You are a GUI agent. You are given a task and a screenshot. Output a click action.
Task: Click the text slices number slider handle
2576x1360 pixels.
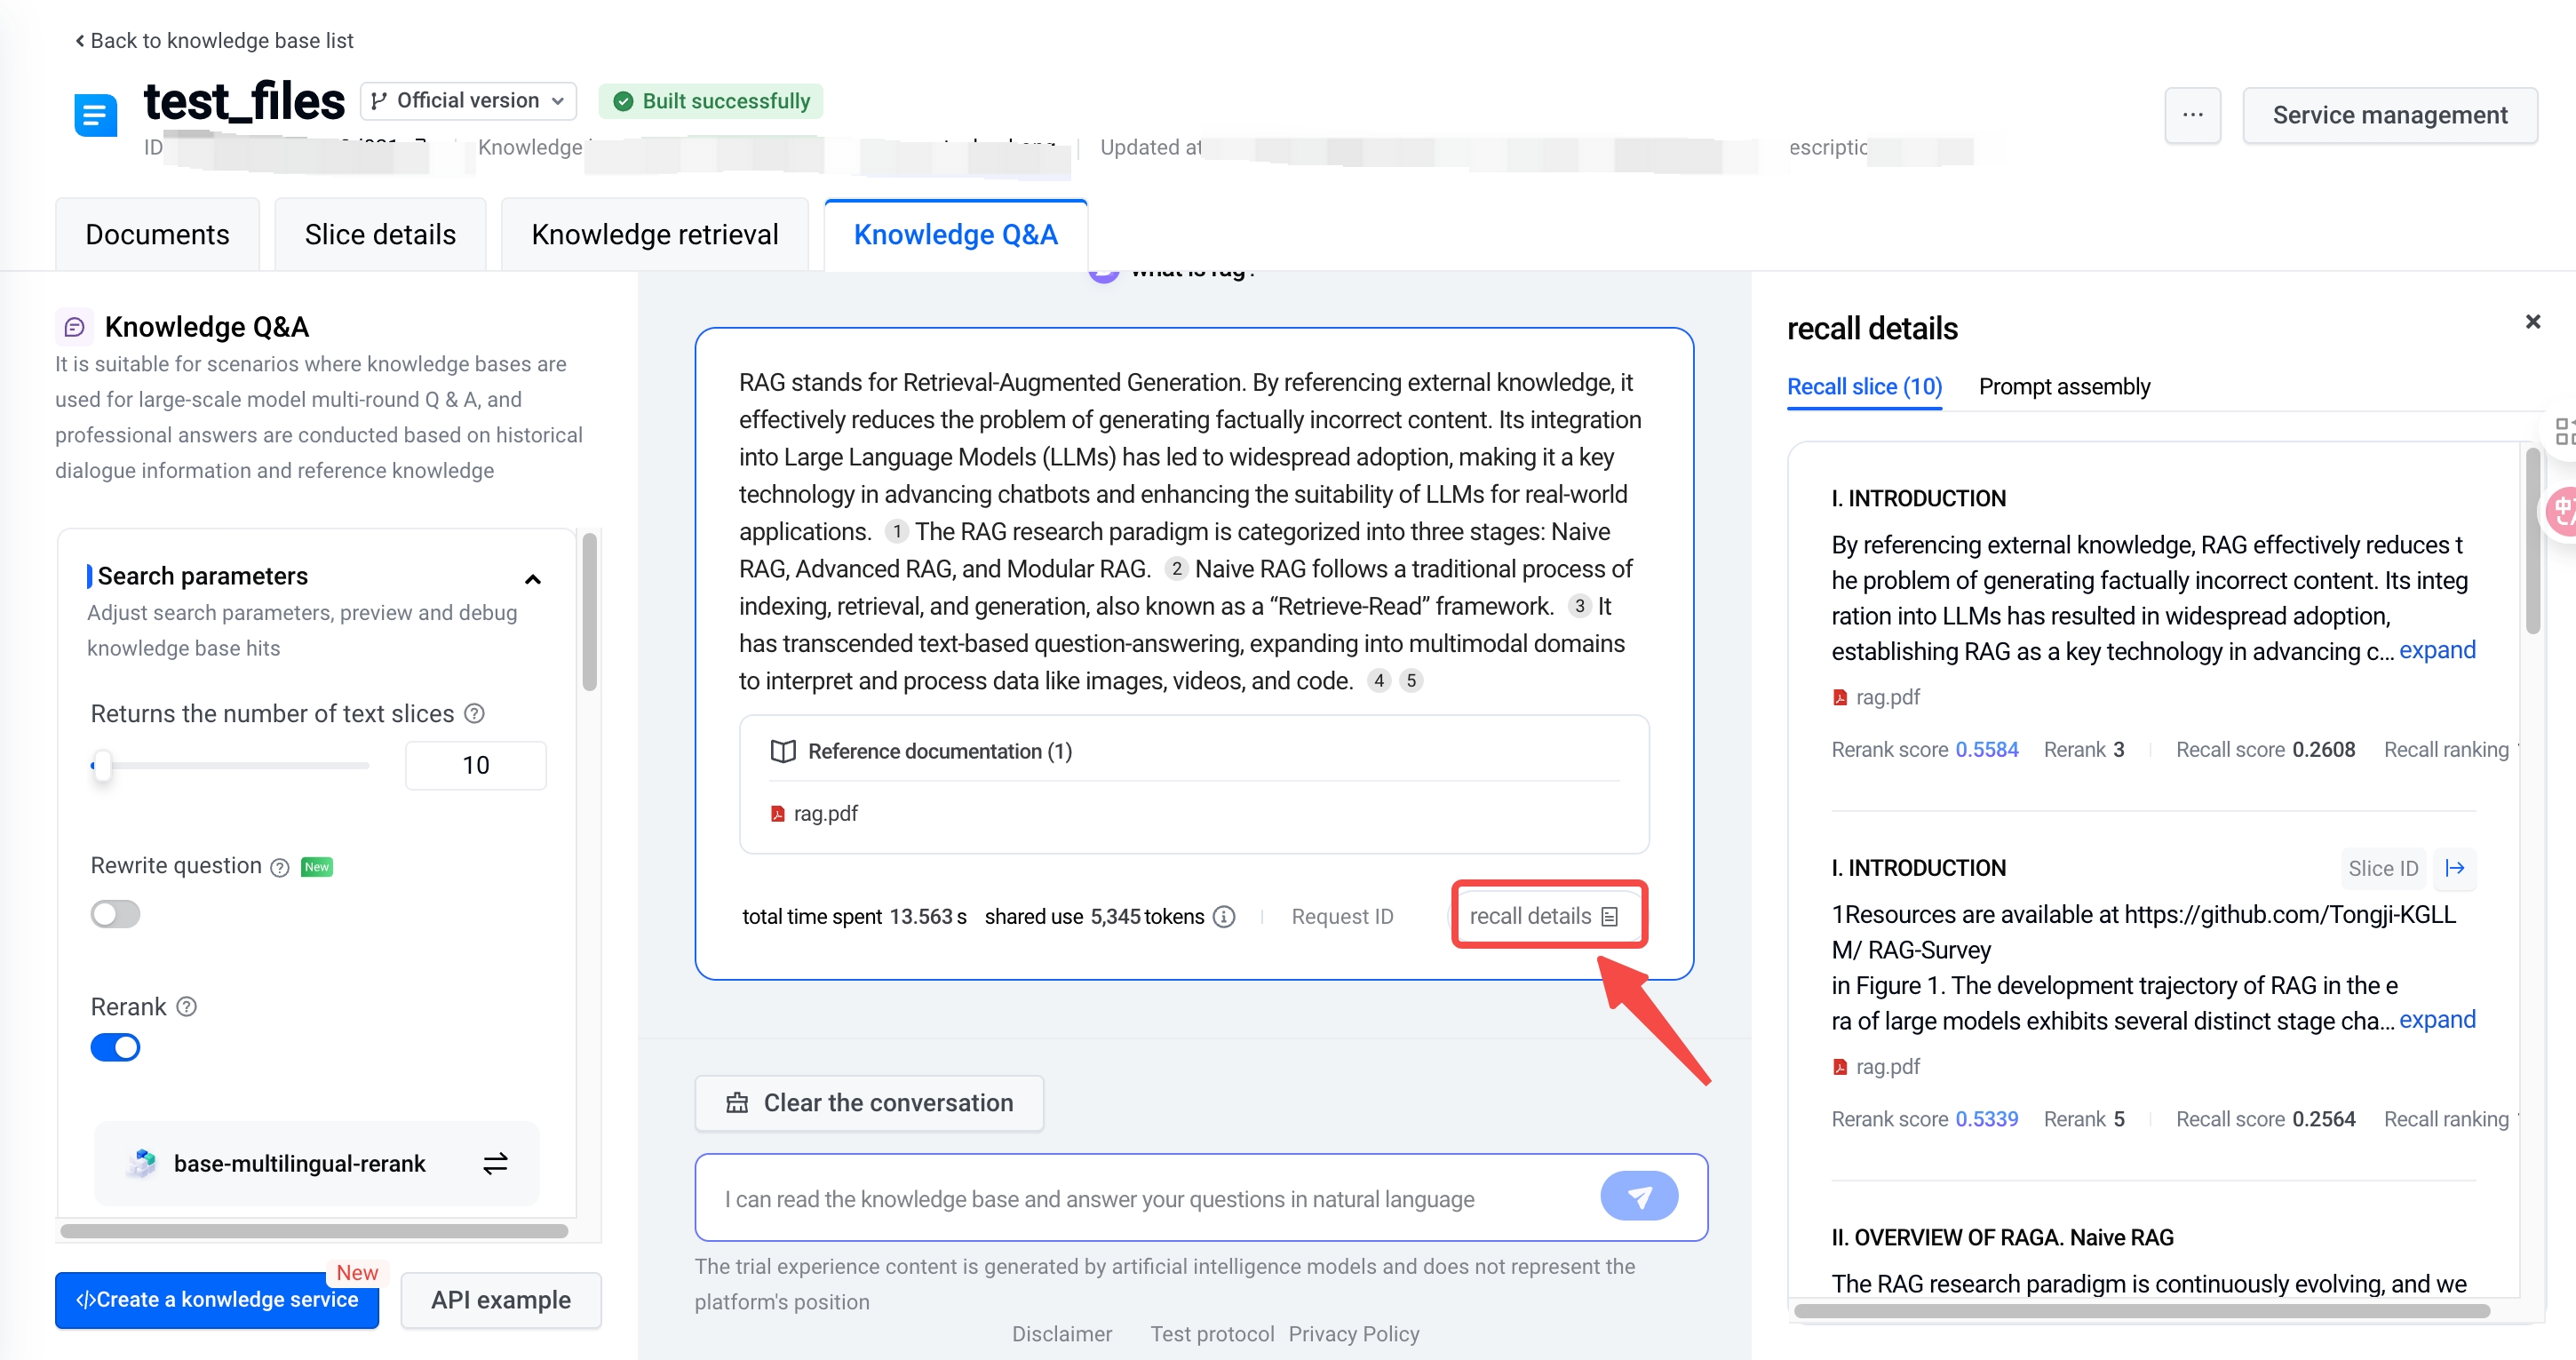(x=101, y=766)
